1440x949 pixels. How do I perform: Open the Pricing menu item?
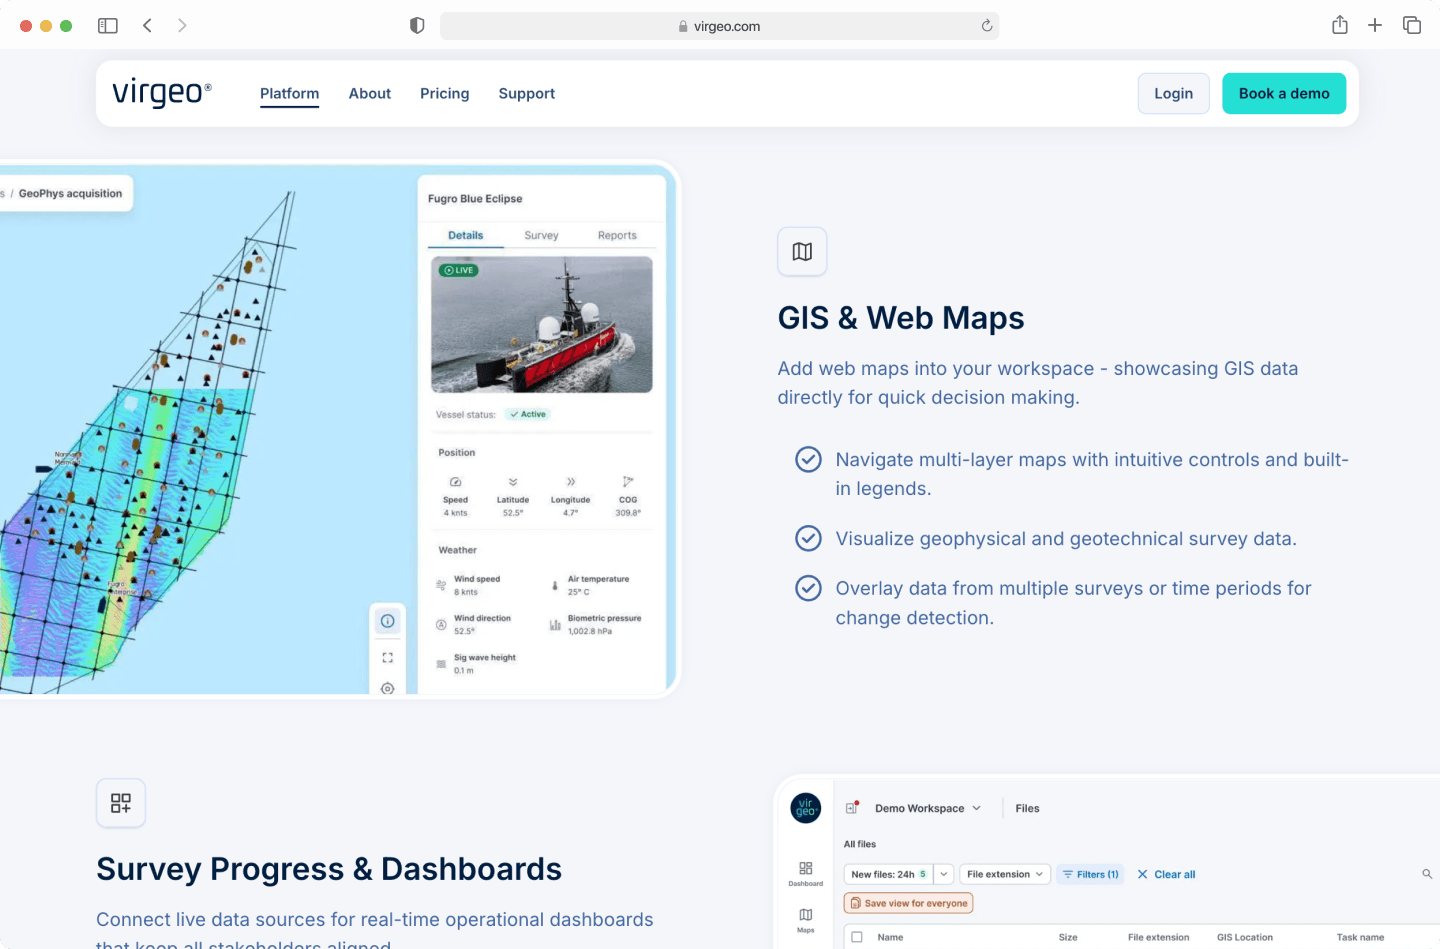pos(445,93)
